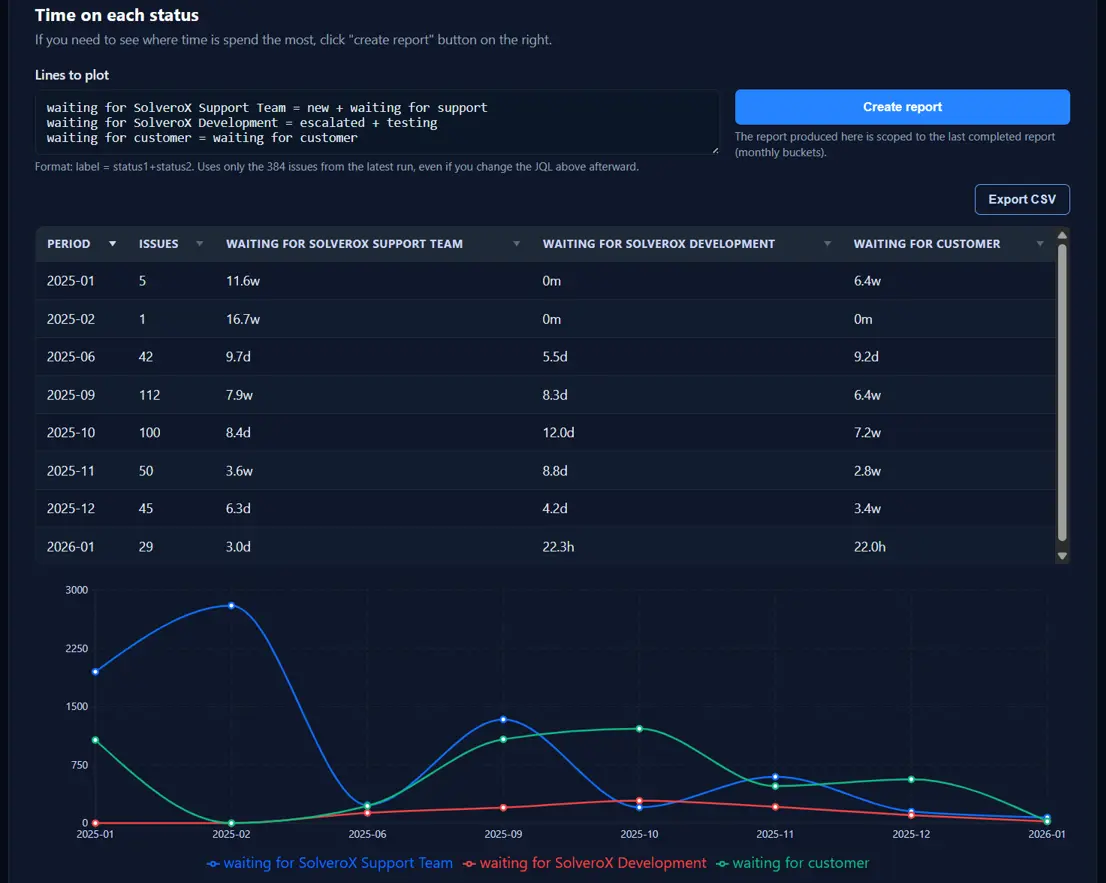Click the blue data point at the 2025-02 peak

pyautogui.click(x=231, y=606)
